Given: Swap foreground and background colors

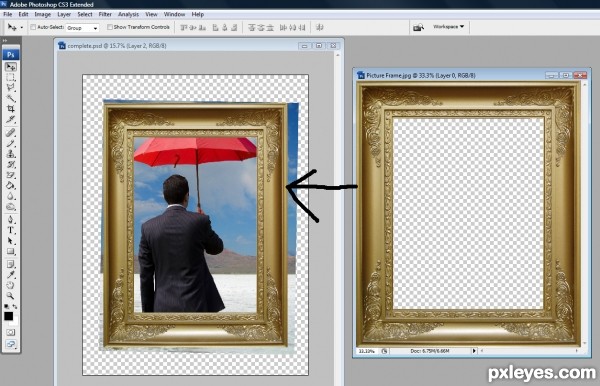Looking at the screenshot, I should click(15, 306).
